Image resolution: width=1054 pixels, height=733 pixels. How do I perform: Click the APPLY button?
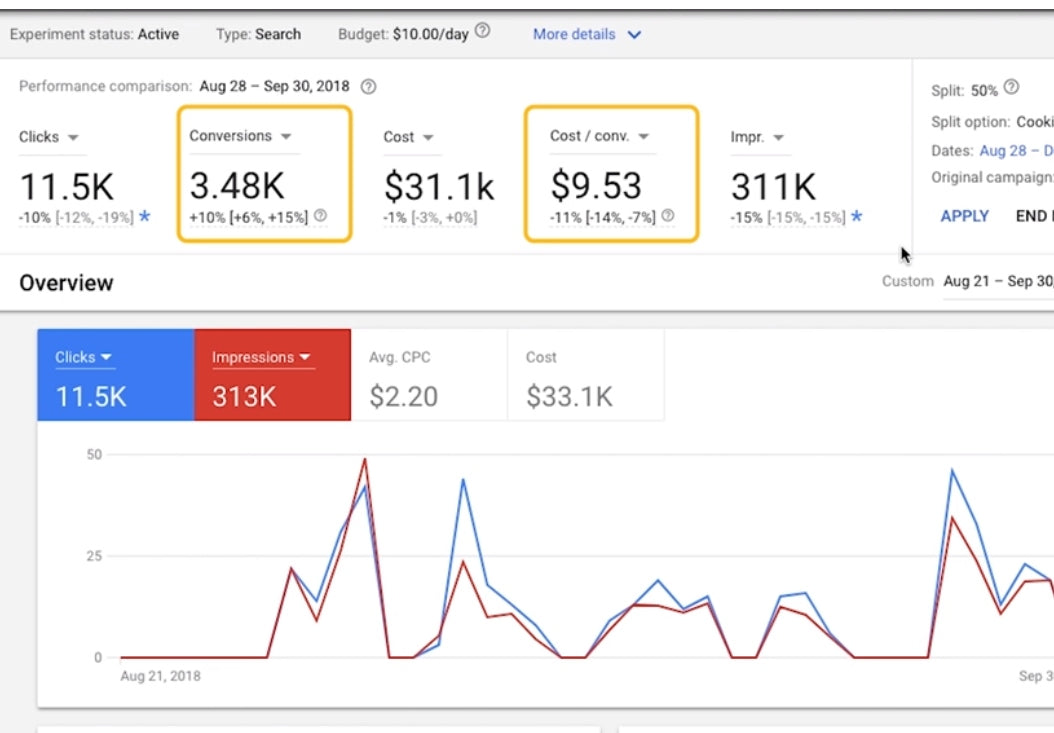click(x=965, y=216)
